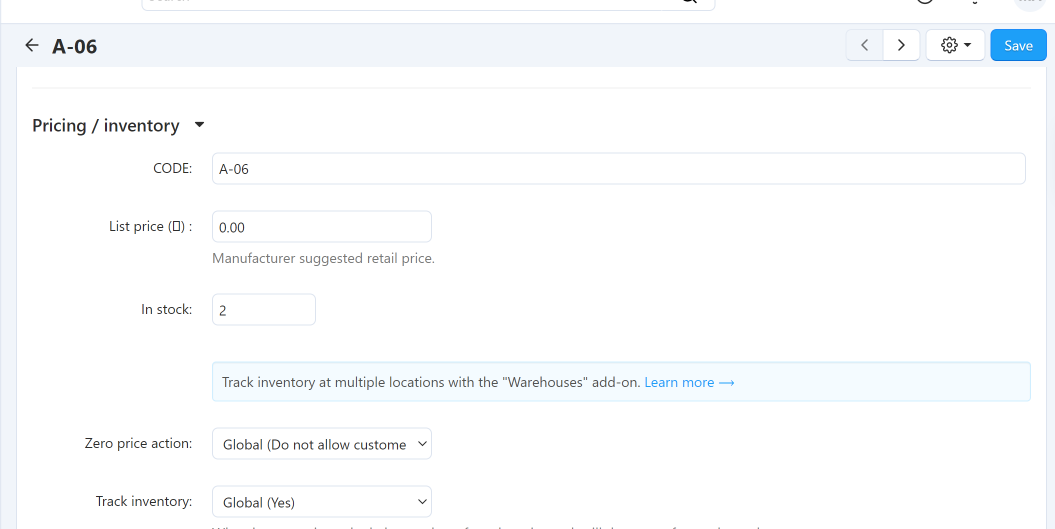Open the Zero price action dropdown
1055x529 pixels.
pyautogui.click(x=322, y=444)
